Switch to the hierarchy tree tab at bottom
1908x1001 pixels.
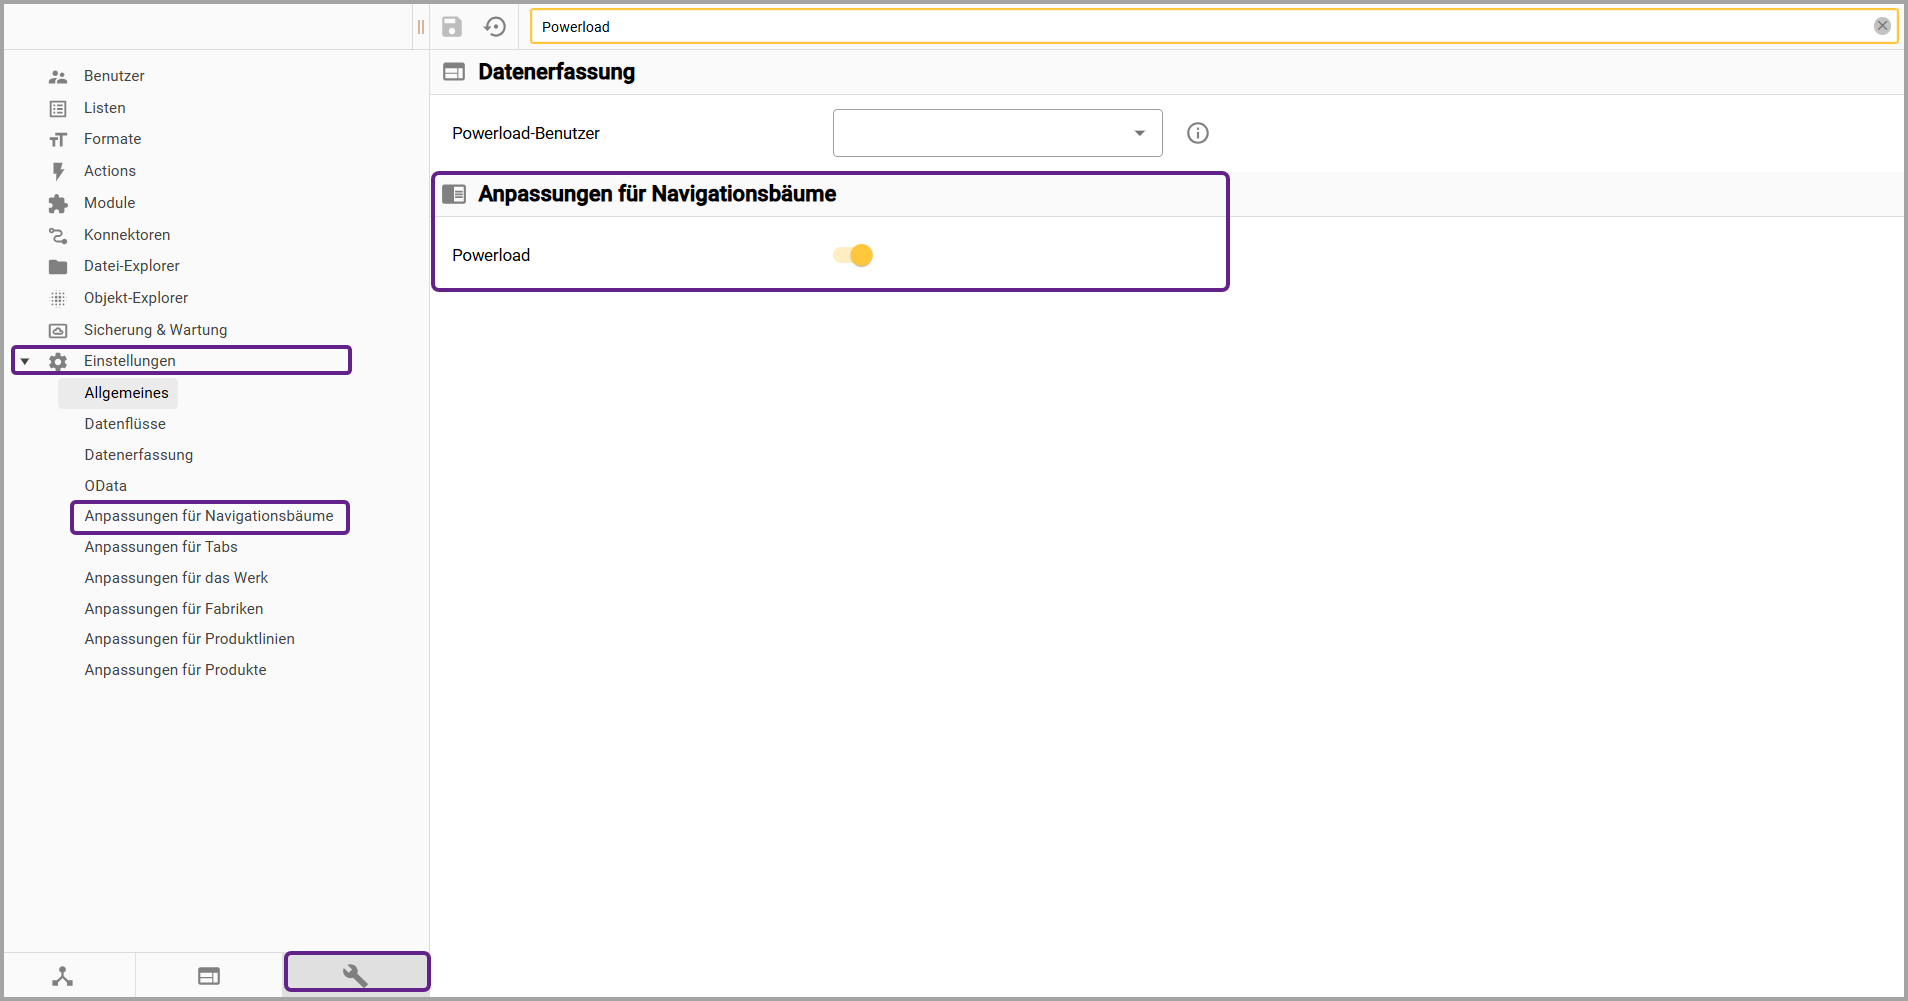point(63,976)
